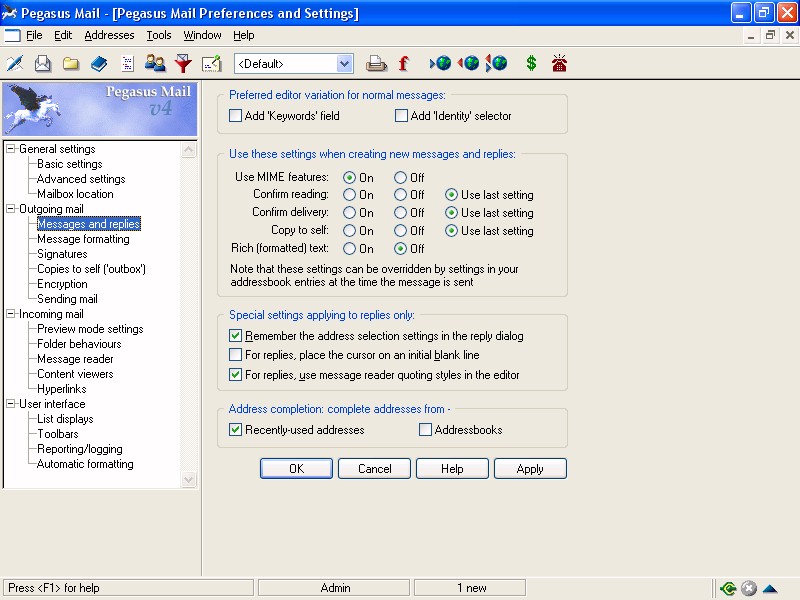Open the Tools menu
Image resolution: width=800 pixels, height=600 pixels.
click(159, 35)
